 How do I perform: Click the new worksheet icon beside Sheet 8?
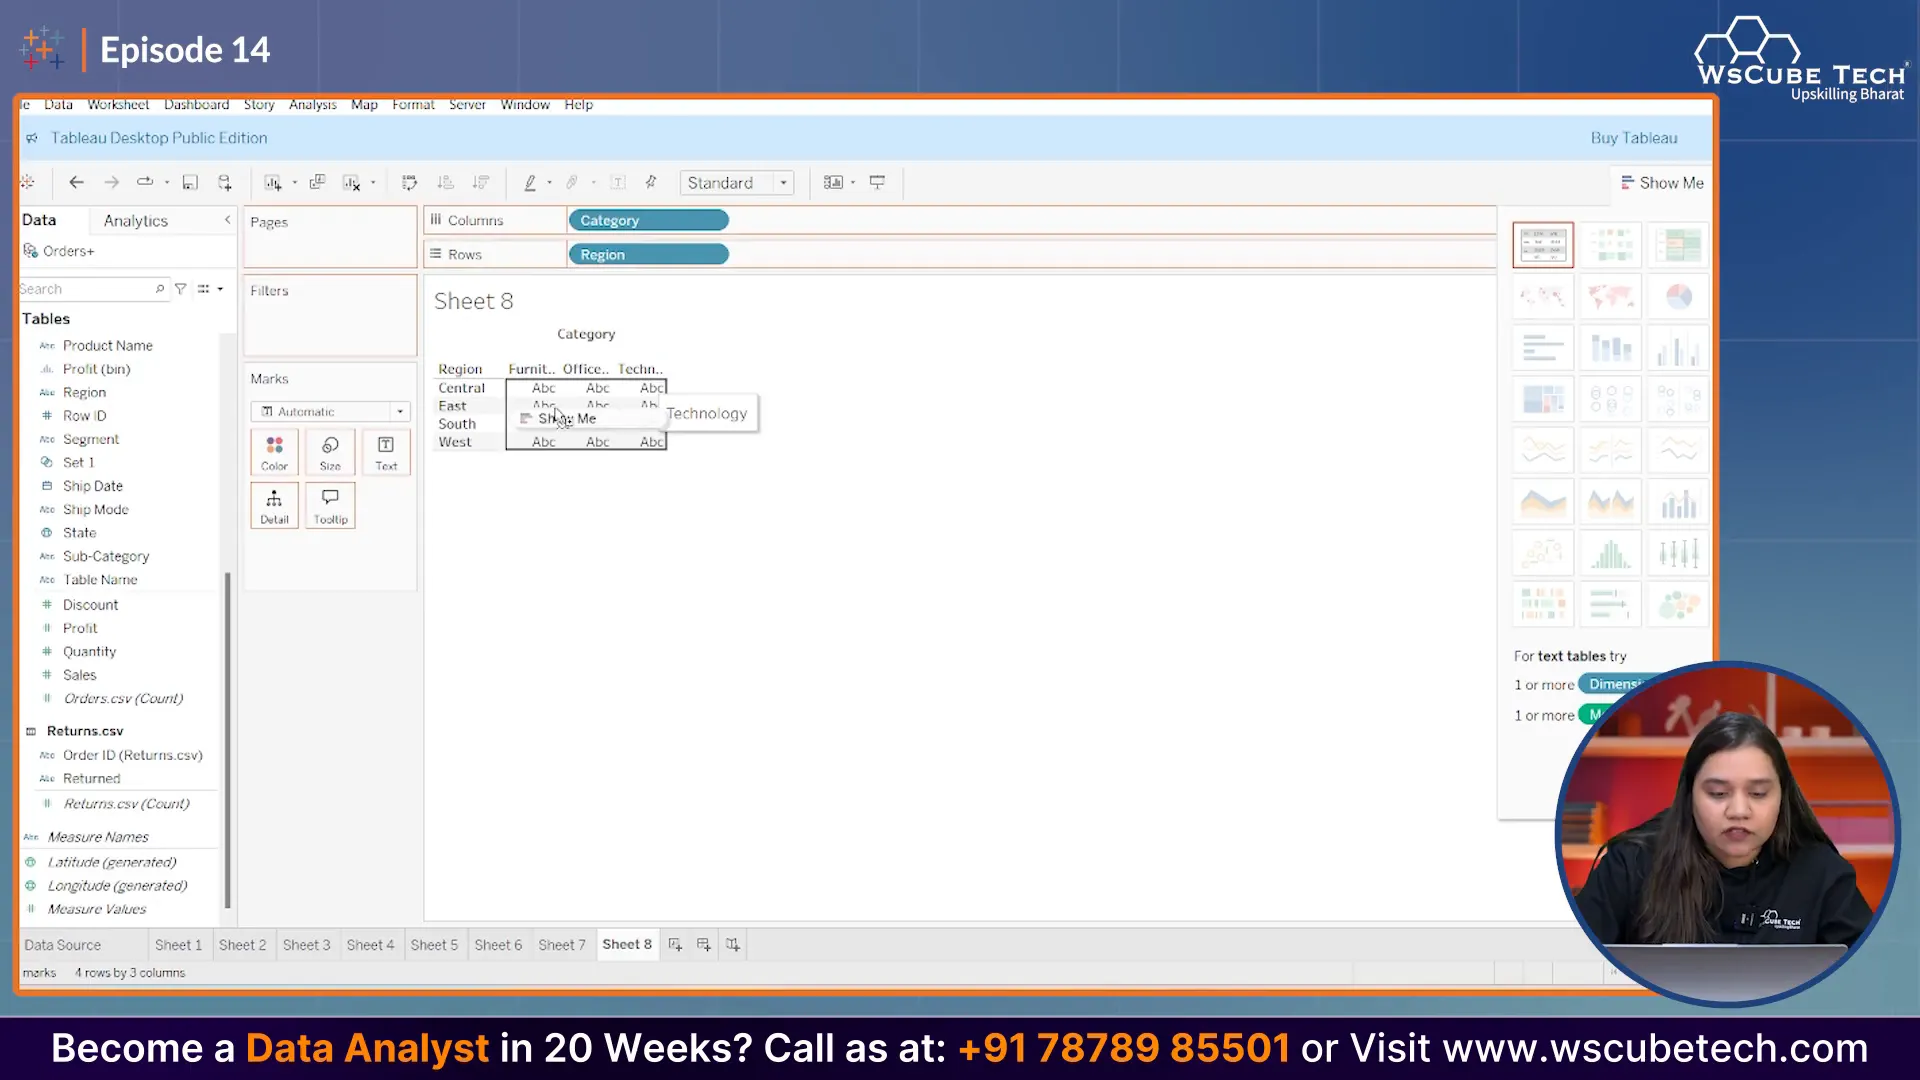click(x=675, y=944)
